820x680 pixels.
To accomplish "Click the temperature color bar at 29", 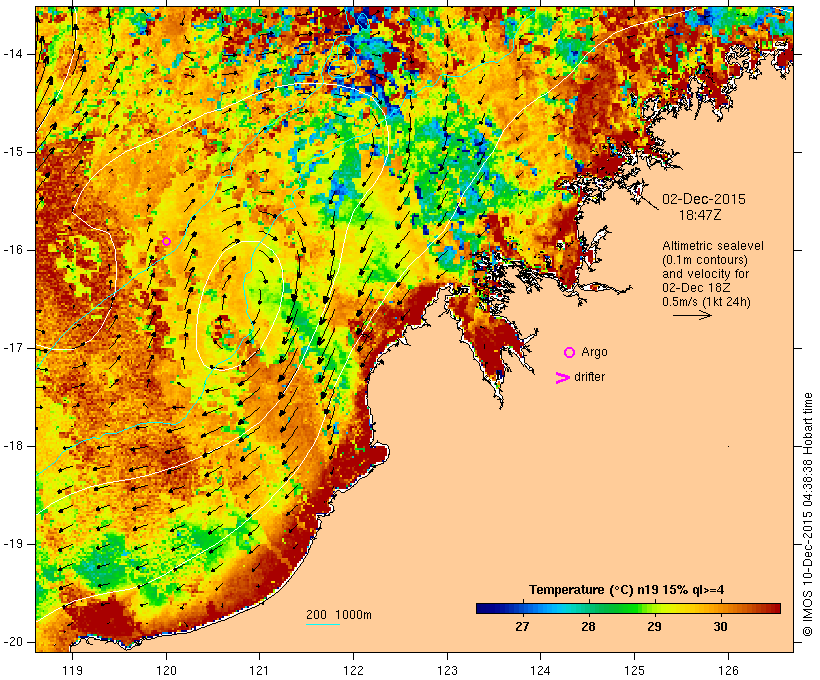I will [654, 608].
